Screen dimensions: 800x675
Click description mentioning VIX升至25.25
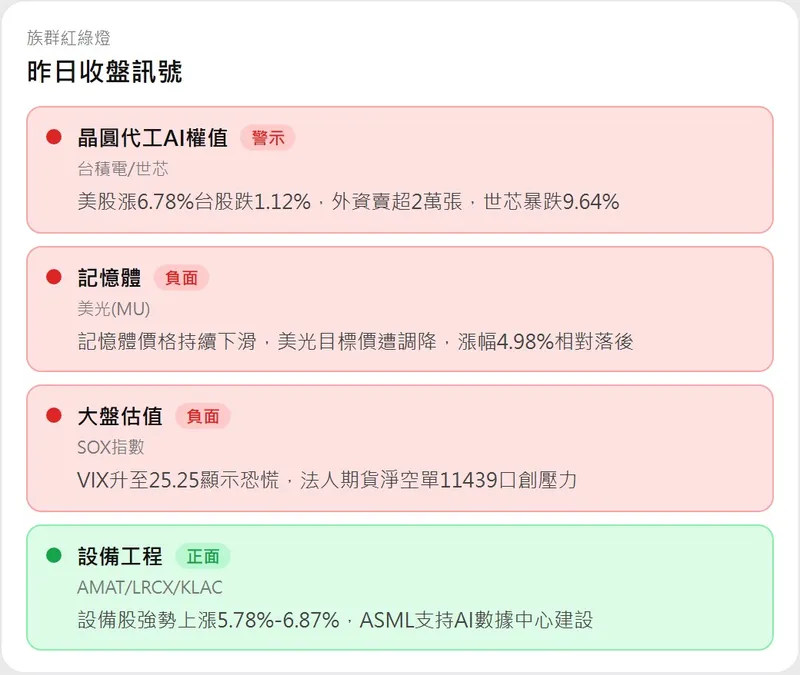[327, 480]
